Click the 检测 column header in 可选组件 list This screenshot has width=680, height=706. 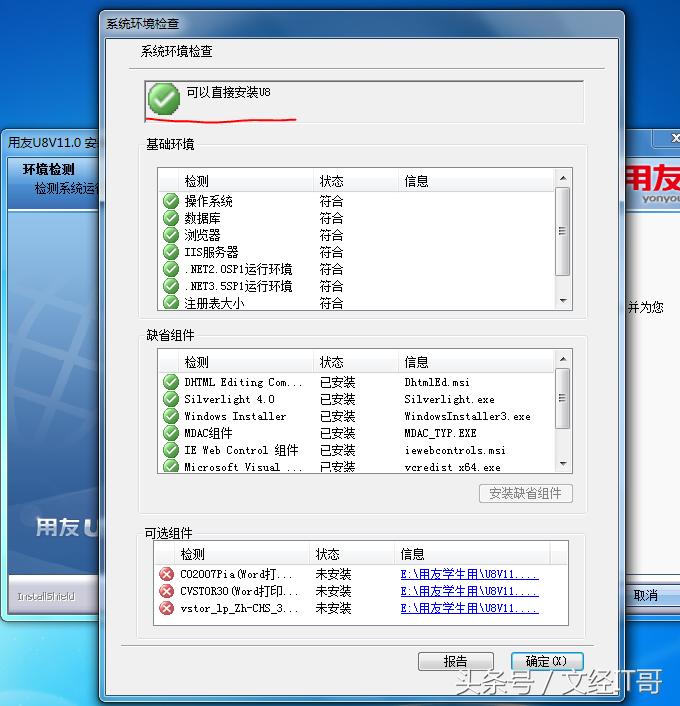(242, 554)
